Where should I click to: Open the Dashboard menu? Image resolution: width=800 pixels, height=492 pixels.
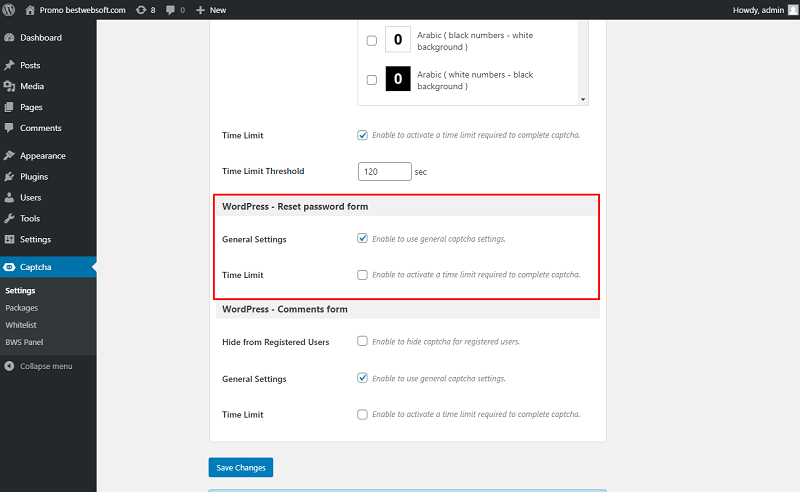point(48,38)
